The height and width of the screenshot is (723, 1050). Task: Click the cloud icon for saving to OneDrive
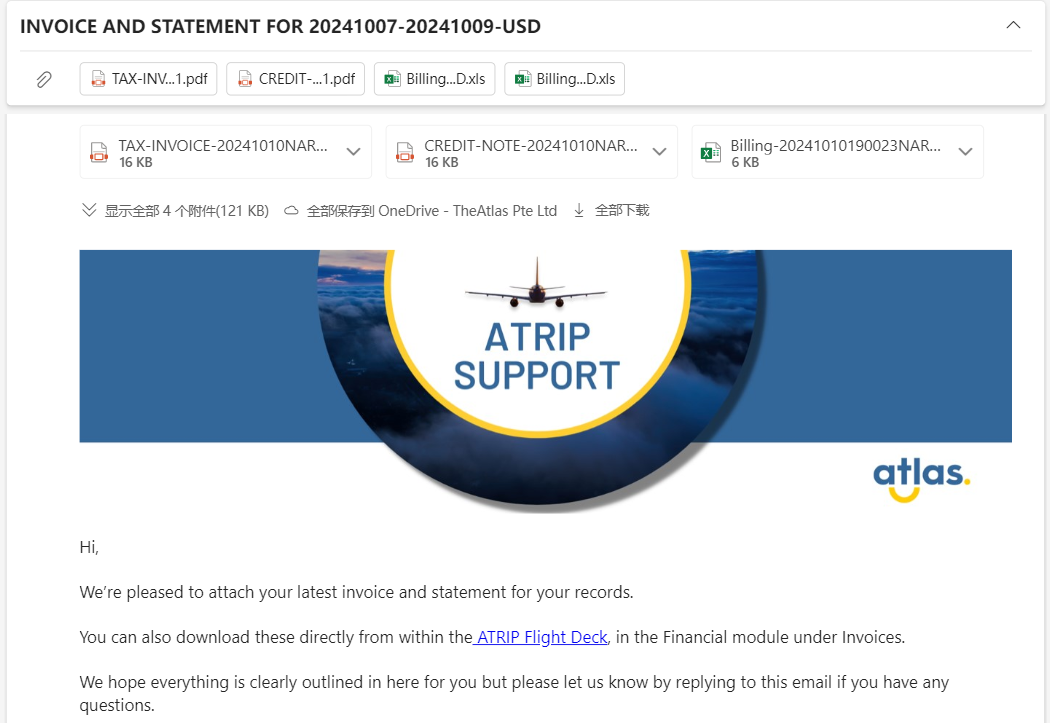(x=292, y=211)
